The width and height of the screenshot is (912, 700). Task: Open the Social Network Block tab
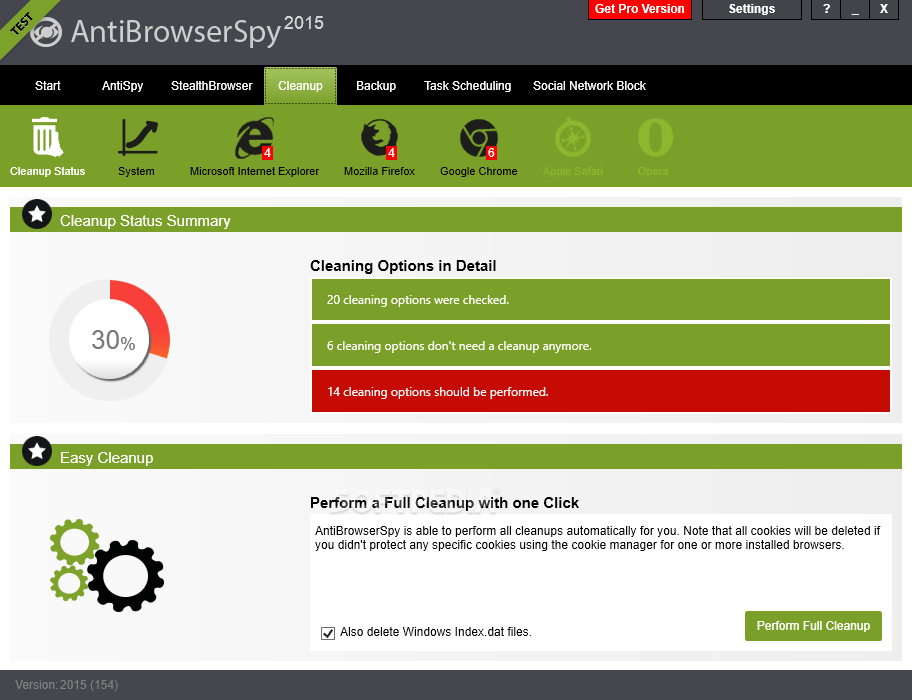pos(589,86)
